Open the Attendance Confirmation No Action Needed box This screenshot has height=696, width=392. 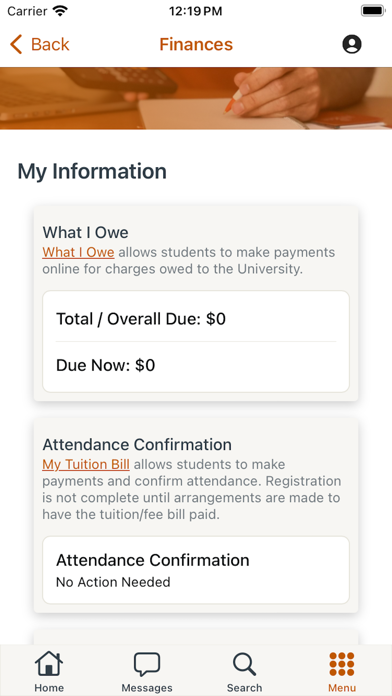[x=196, y=570]
